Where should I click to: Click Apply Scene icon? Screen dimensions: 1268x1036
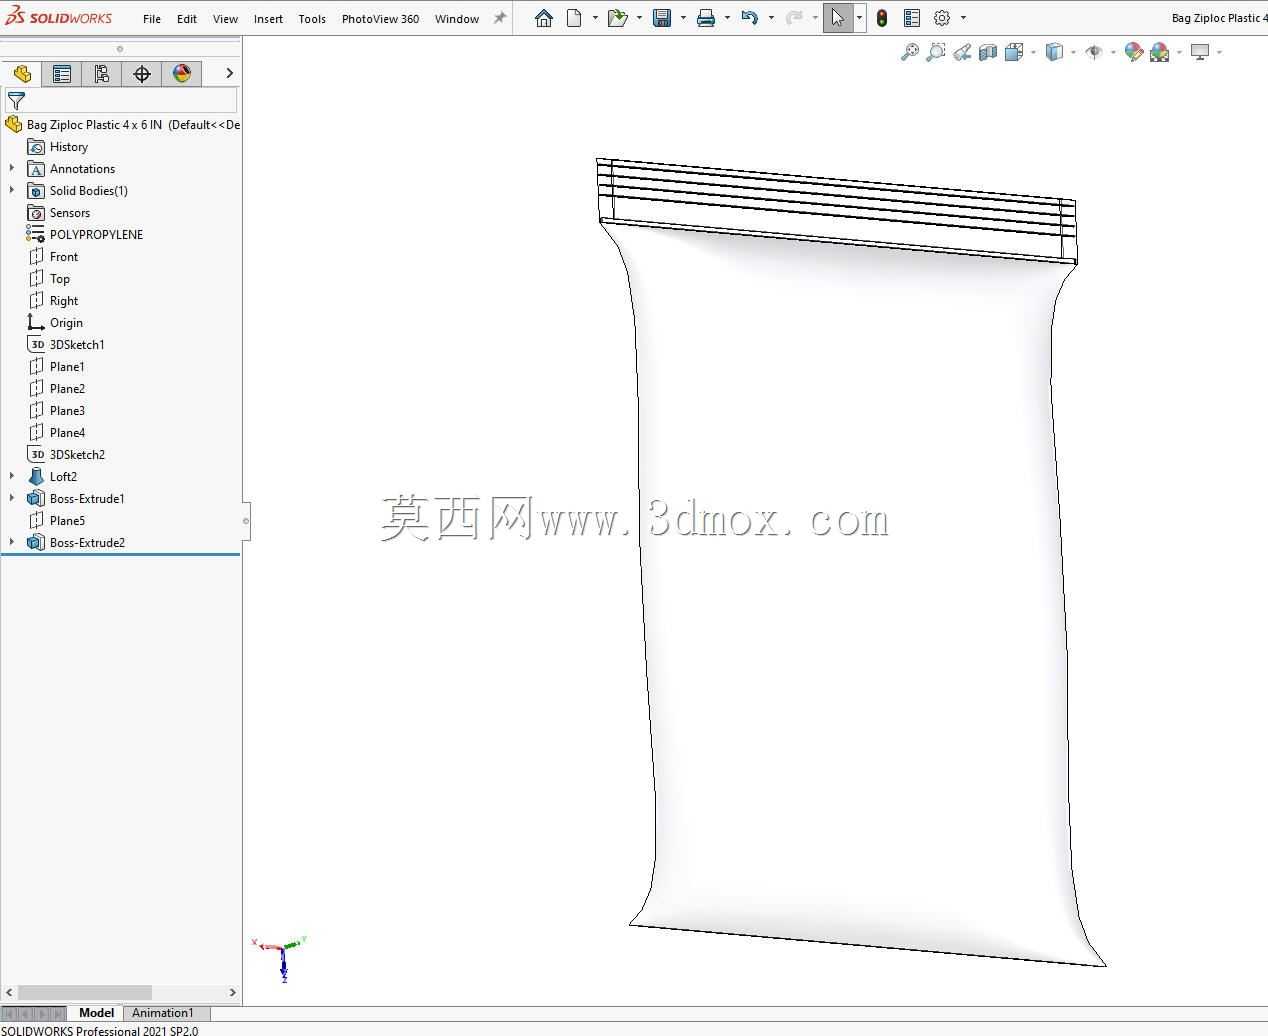point(1160,52)
